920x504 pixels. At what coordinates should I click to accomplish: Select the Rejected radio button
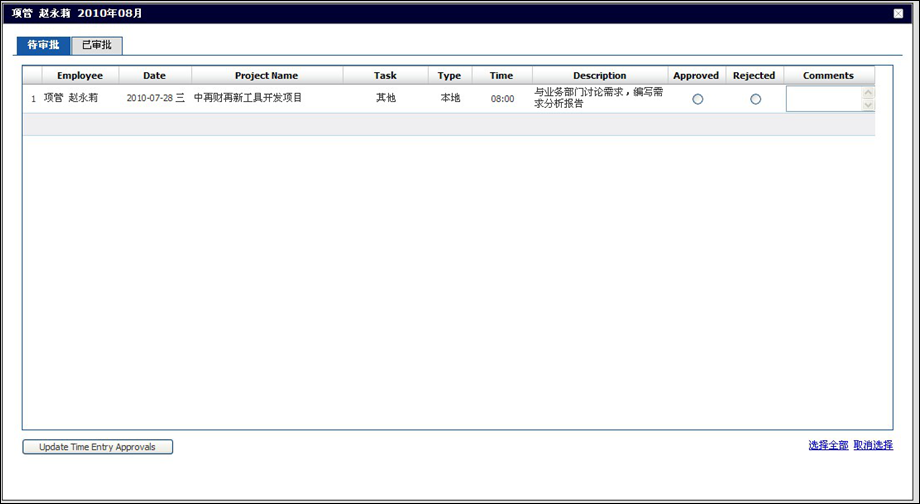755,99
